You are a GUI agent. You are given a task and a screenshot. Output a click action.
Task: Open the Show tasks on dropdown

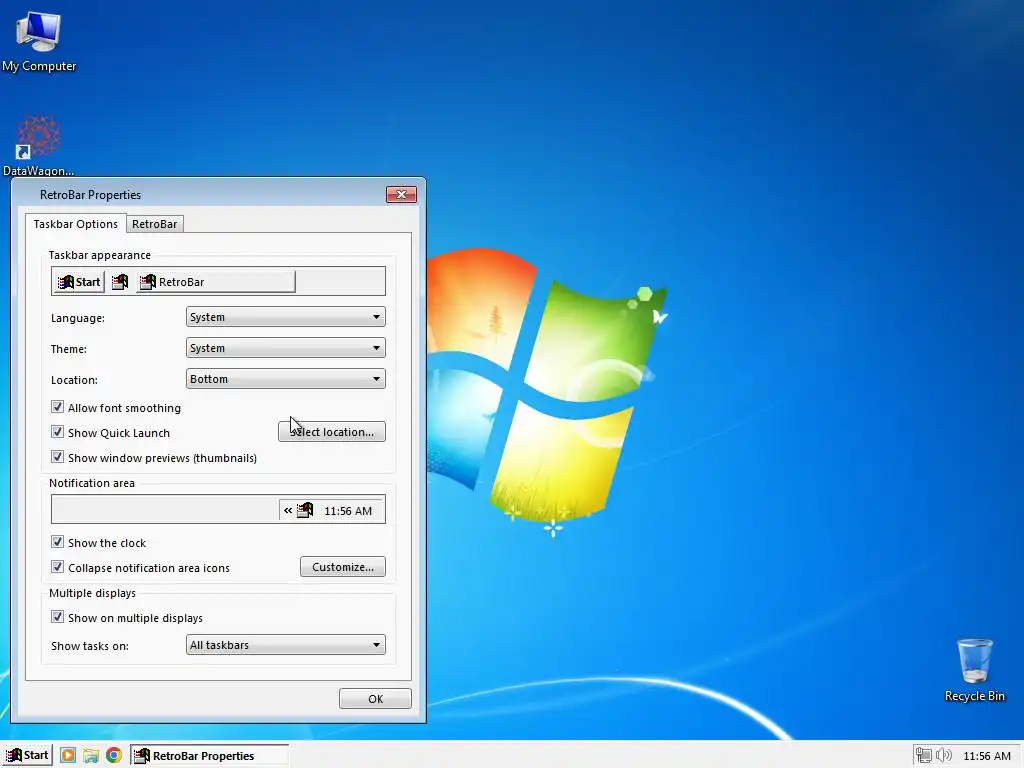[x=285, y=645]
